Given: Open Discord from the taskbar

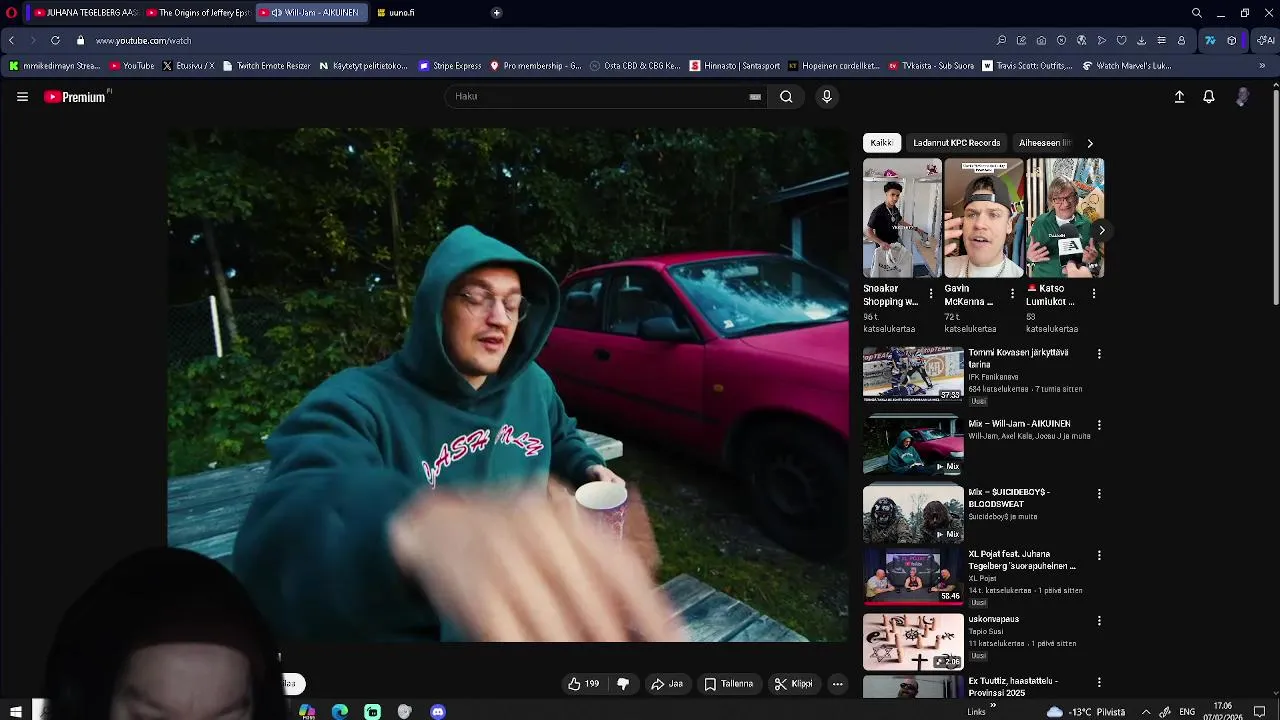Looking at the screenshot, I should 437,711.
